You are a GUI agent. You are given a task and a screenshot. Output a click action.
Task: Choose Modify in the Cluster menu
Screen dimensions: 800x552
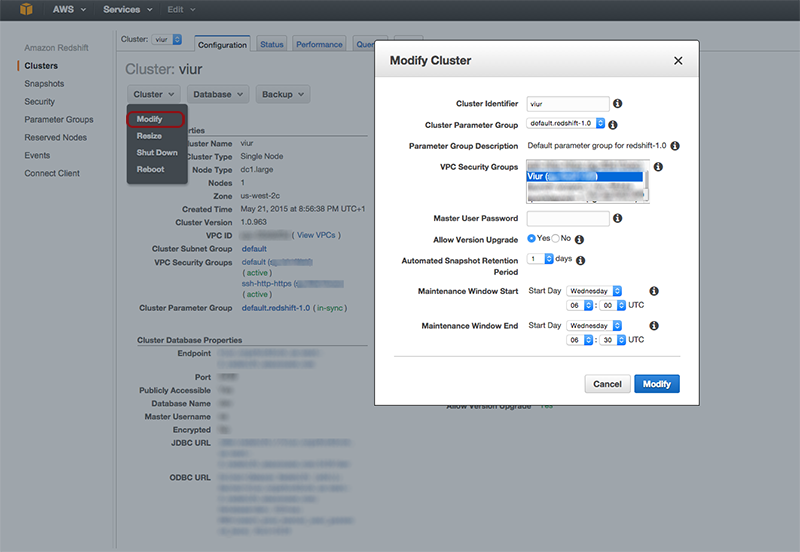click(155, 119)
